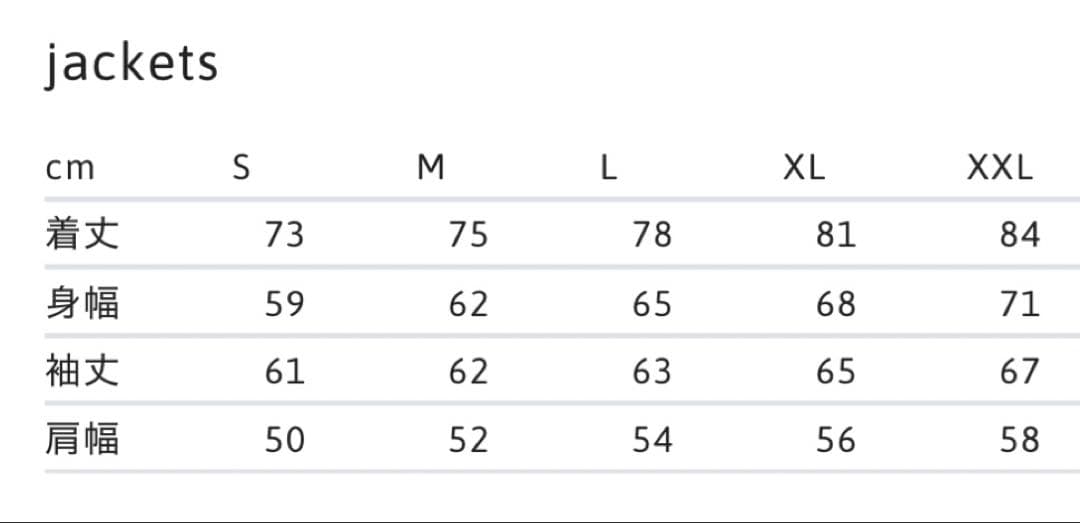Select the L size column header

(609, 168)
